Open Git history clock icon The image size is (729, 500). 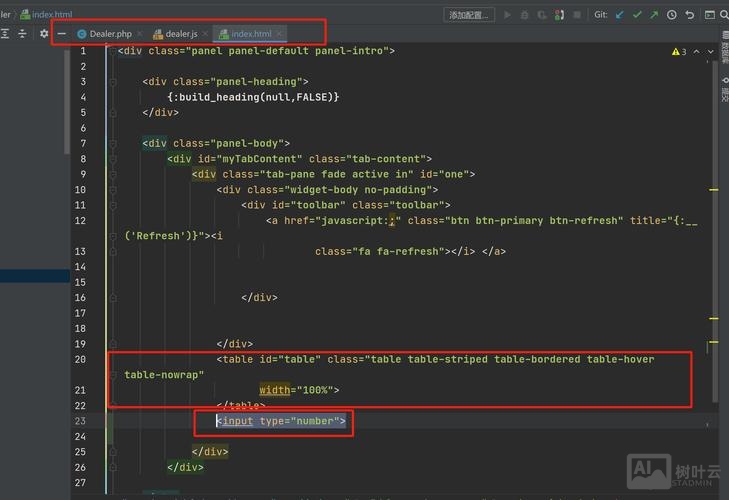tap(671, 15)
